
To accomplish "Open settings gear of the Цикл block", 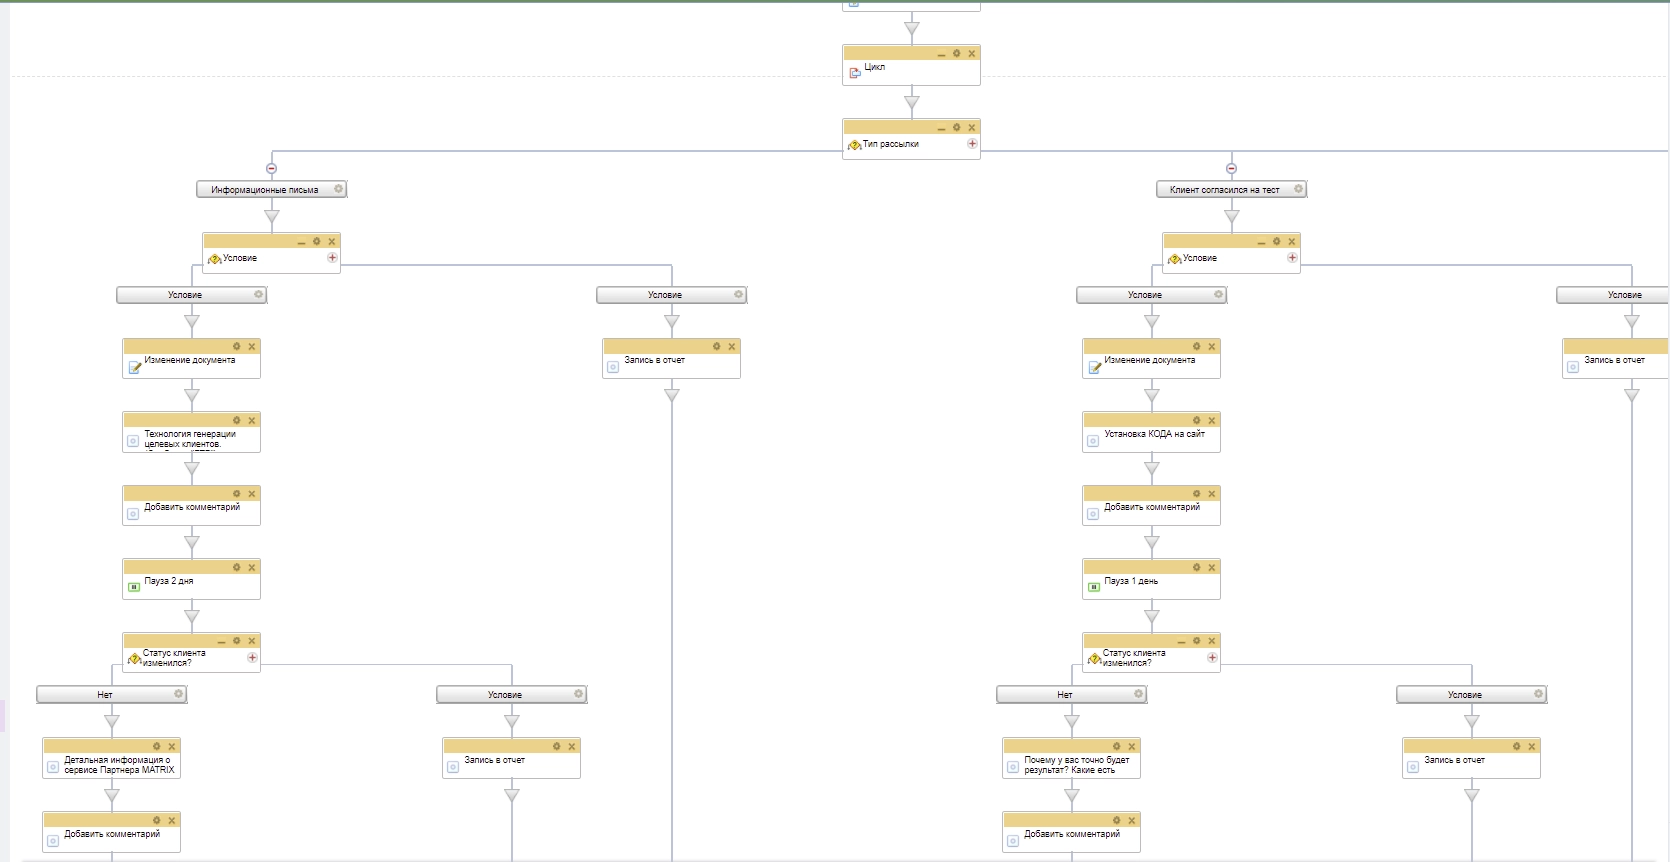I will (956, 54).
